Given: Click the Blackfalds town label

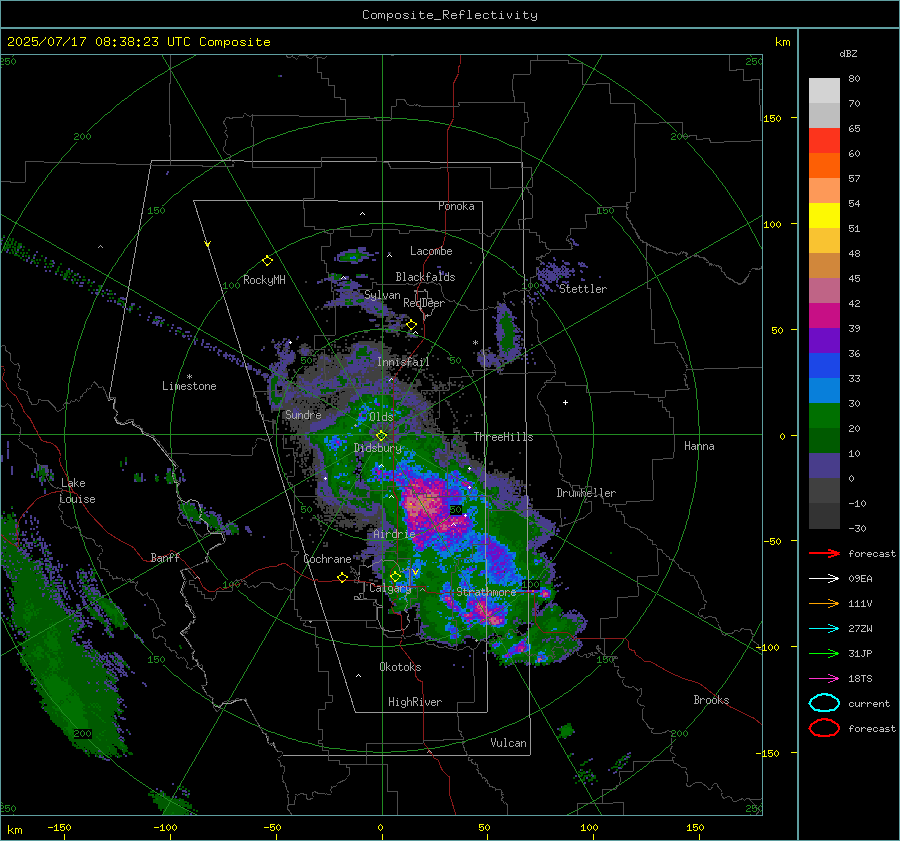Looking at the screenshot, I should pos(425,277).
